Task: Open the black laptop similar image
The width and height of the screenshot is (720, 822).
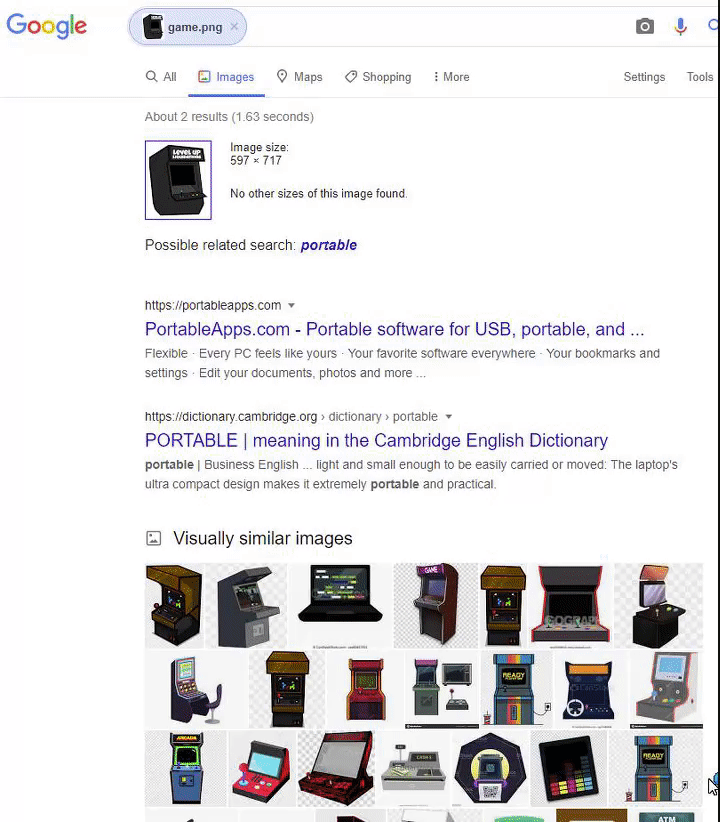Action: [340, 605]
